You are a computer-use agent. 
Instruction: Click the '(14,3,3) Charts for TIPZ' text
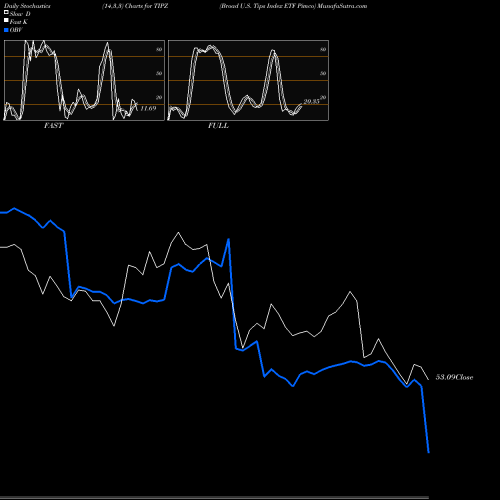(x=135, y=6)
